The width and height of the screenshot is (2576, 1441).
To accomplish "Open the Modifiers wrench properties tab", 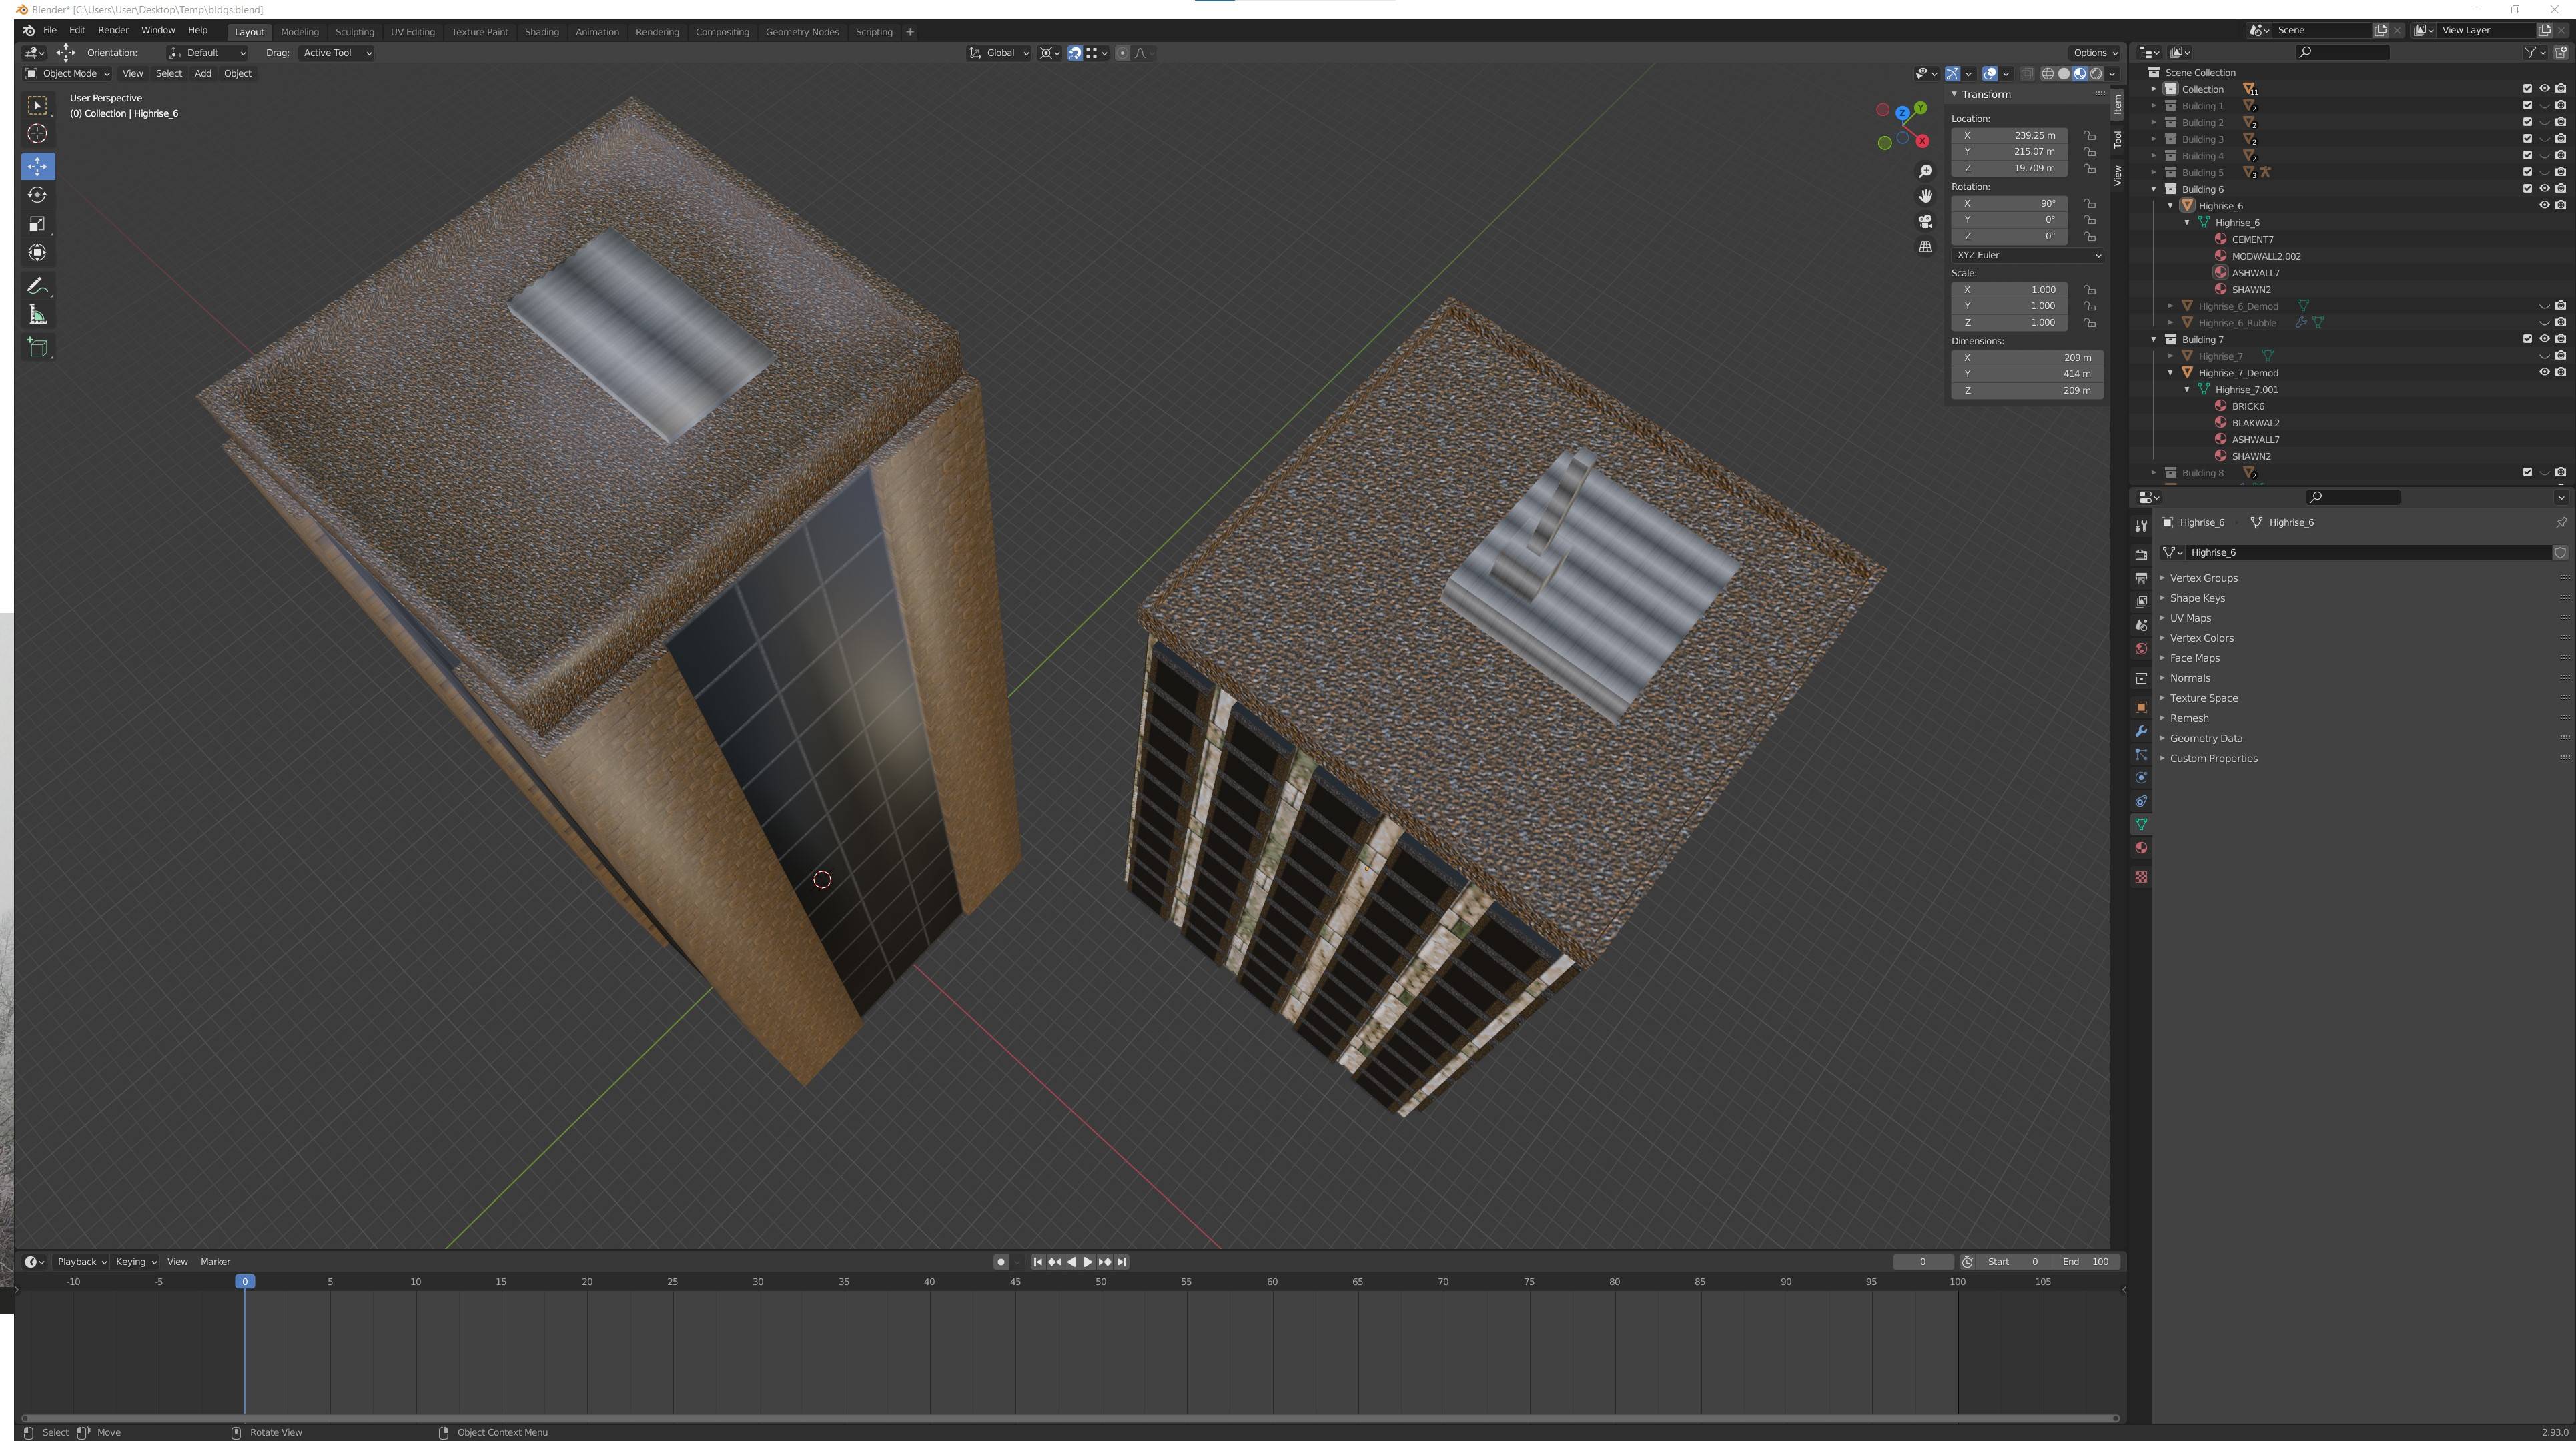I will click(2141, 731).
